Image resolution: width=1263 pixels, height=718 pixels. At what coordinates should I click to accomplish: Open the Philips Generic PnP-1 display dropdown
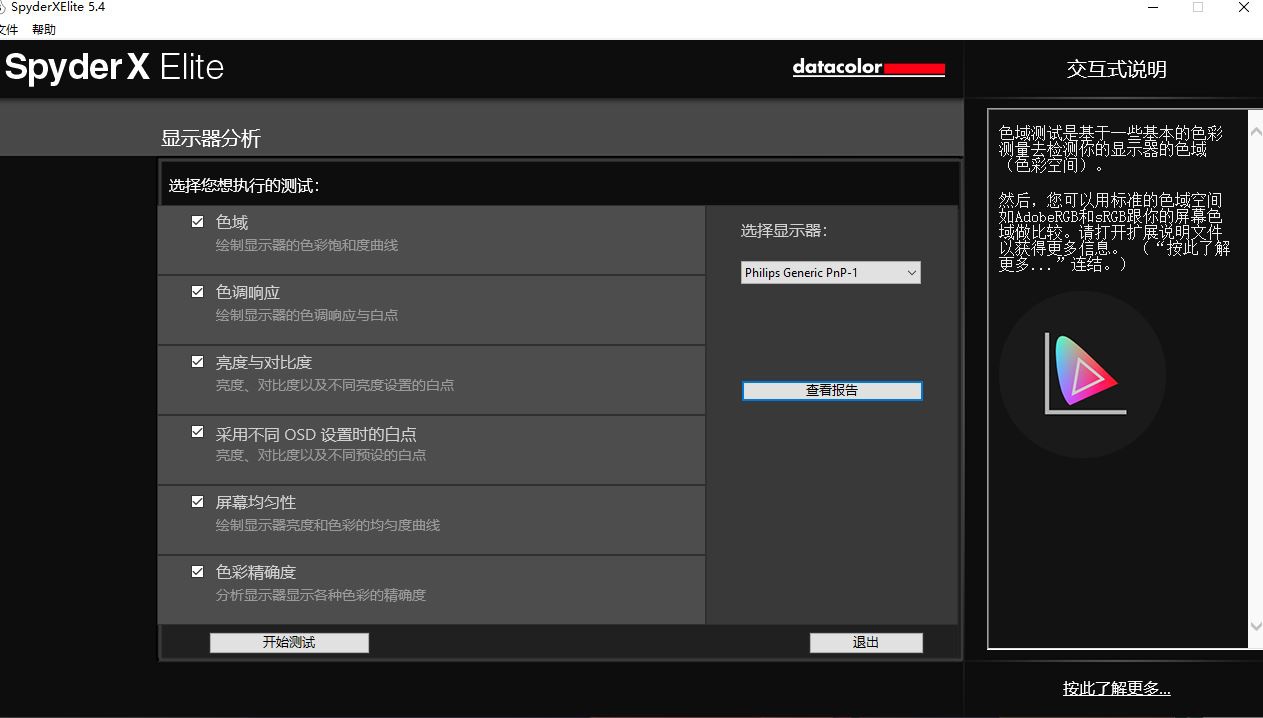click(831, 272)
